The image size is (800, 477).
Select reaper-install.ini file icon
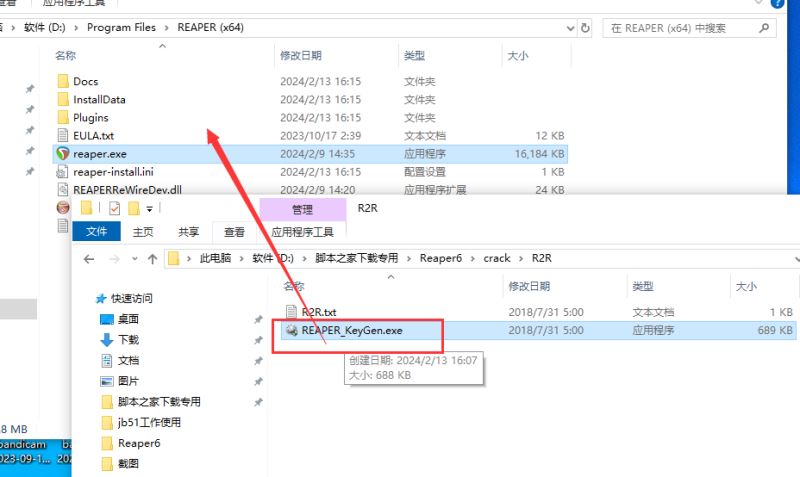click(63, 172)
